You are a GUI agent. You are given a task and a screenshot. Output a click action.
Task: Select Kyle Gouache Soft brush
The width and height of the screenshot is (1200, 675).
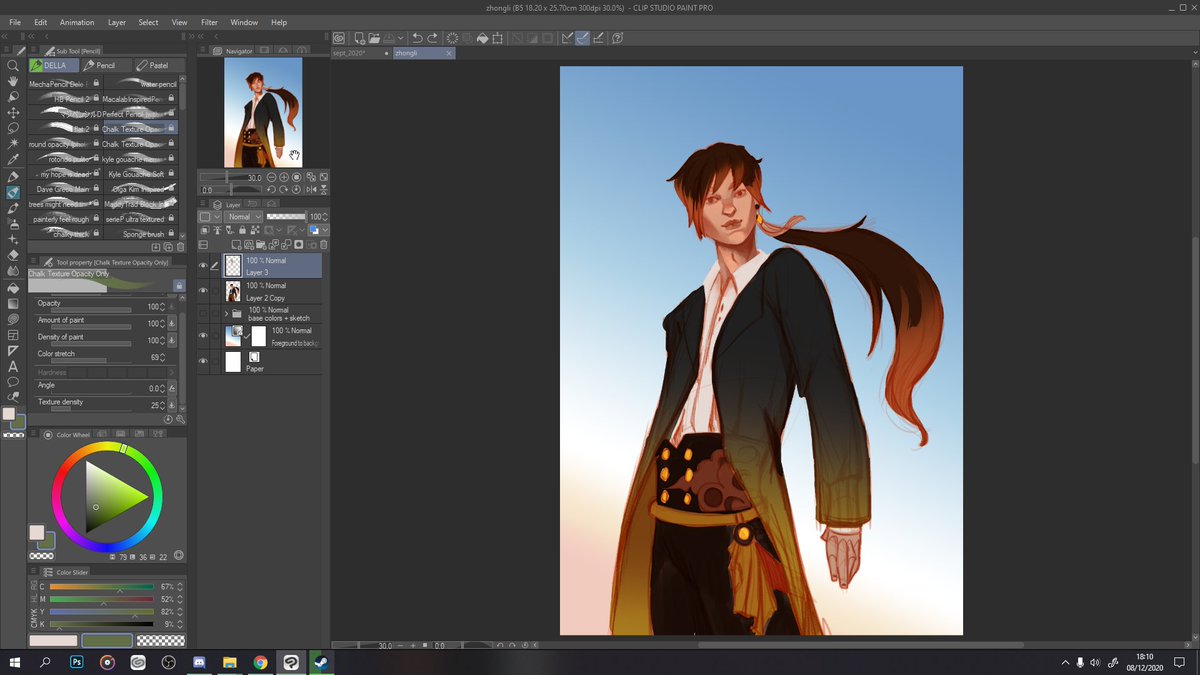click(140, 174)
